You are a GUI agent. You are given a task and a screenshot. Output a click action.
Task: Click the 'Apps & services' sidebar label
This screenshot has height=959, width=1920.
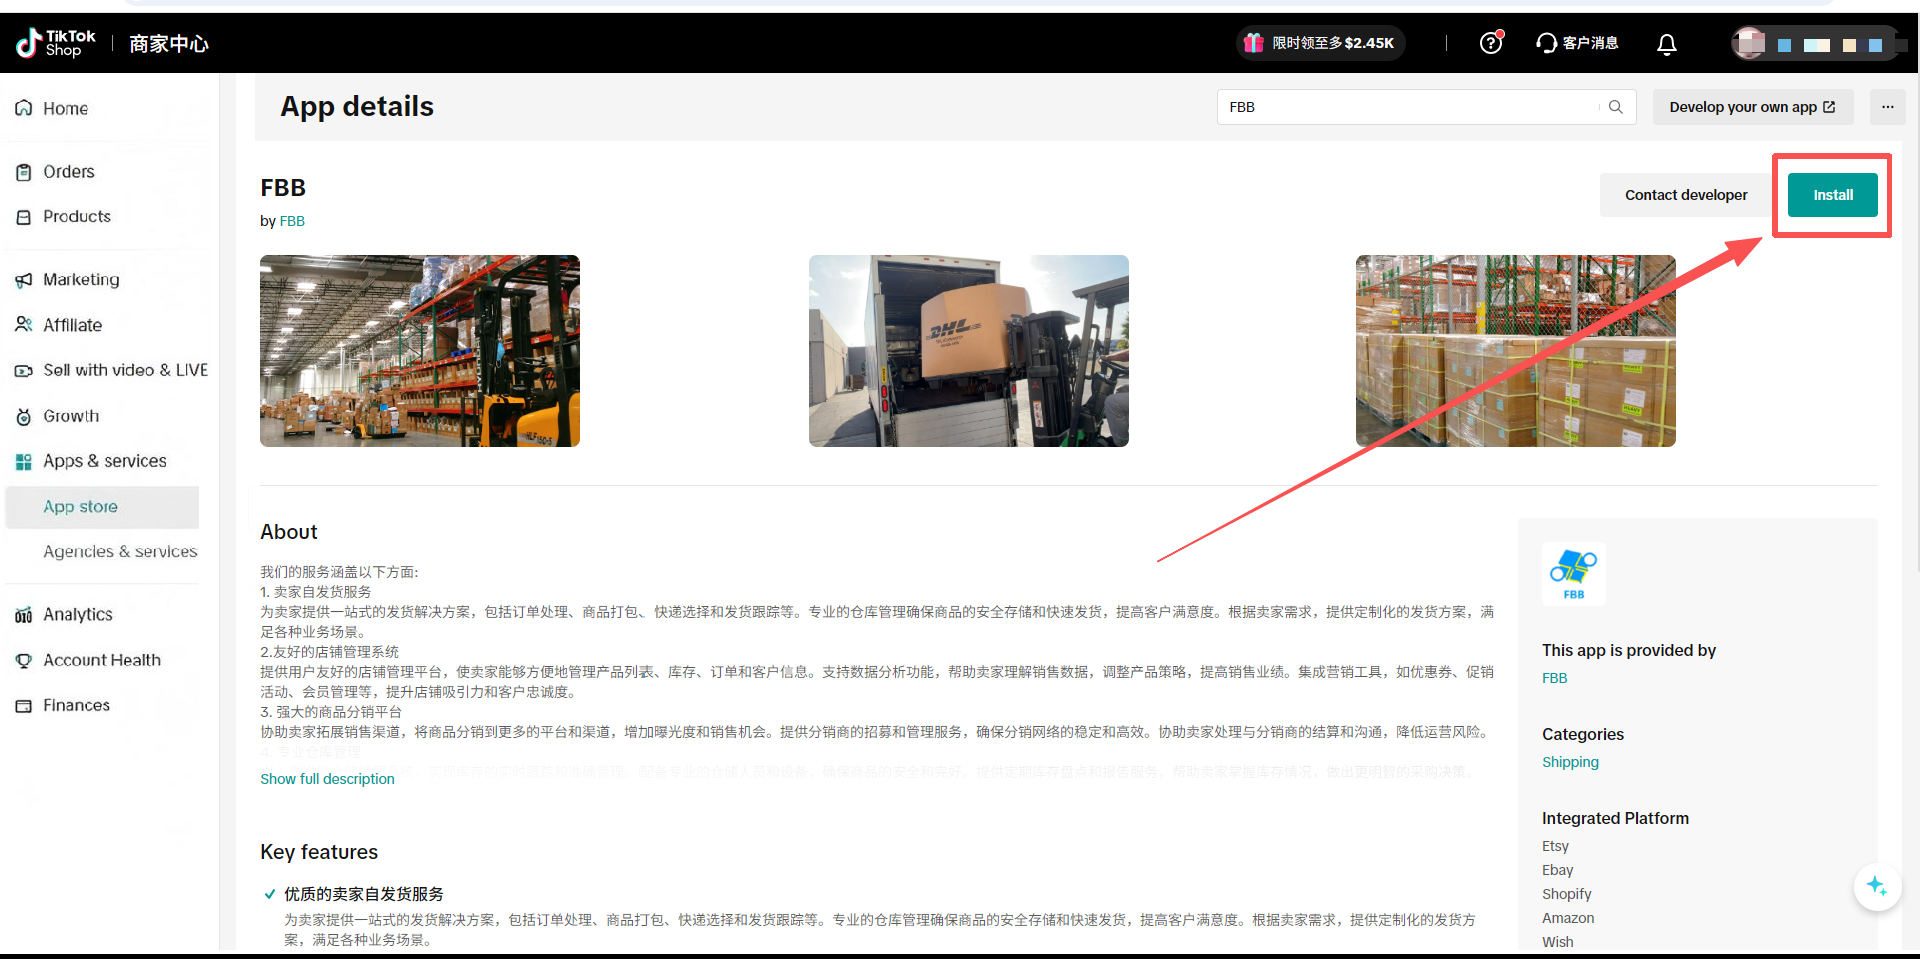pos(105,461)
